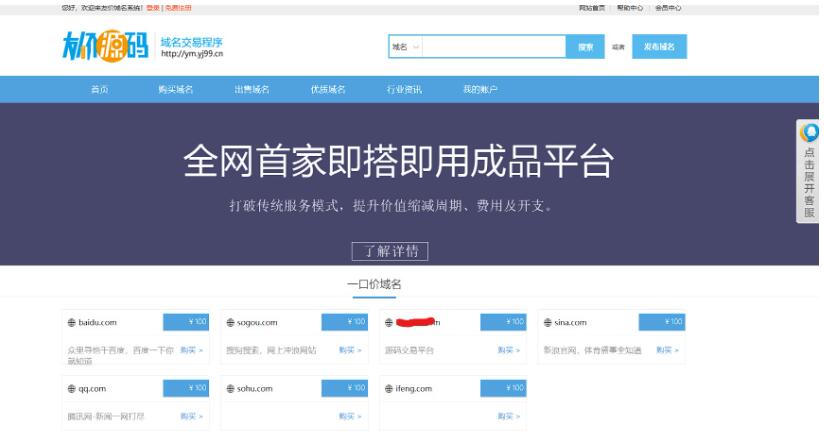Click the 友价源码 site logo

click(x=105, y=46)
